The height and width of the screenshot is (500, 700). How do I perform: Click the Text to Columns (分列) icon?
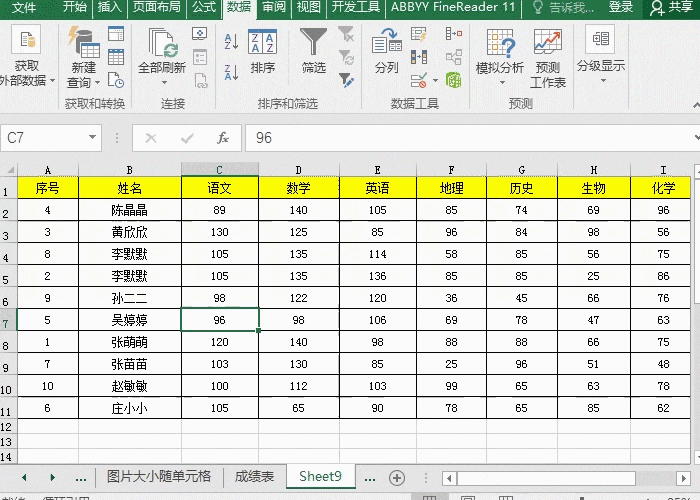coord(386,44)
